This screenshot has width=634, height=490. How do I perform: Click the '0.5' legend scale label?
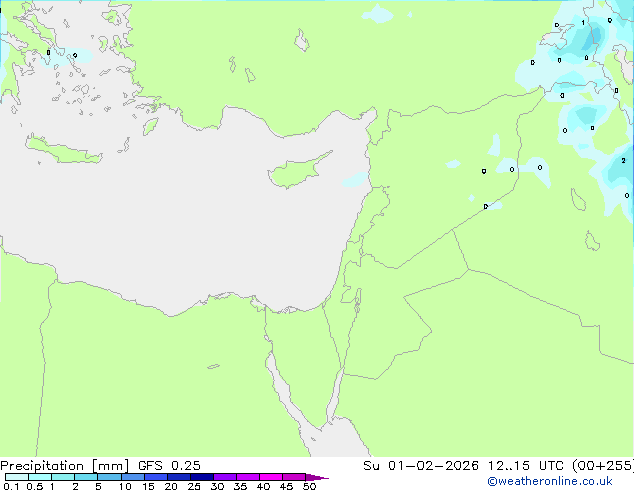[x=35, y=486]
